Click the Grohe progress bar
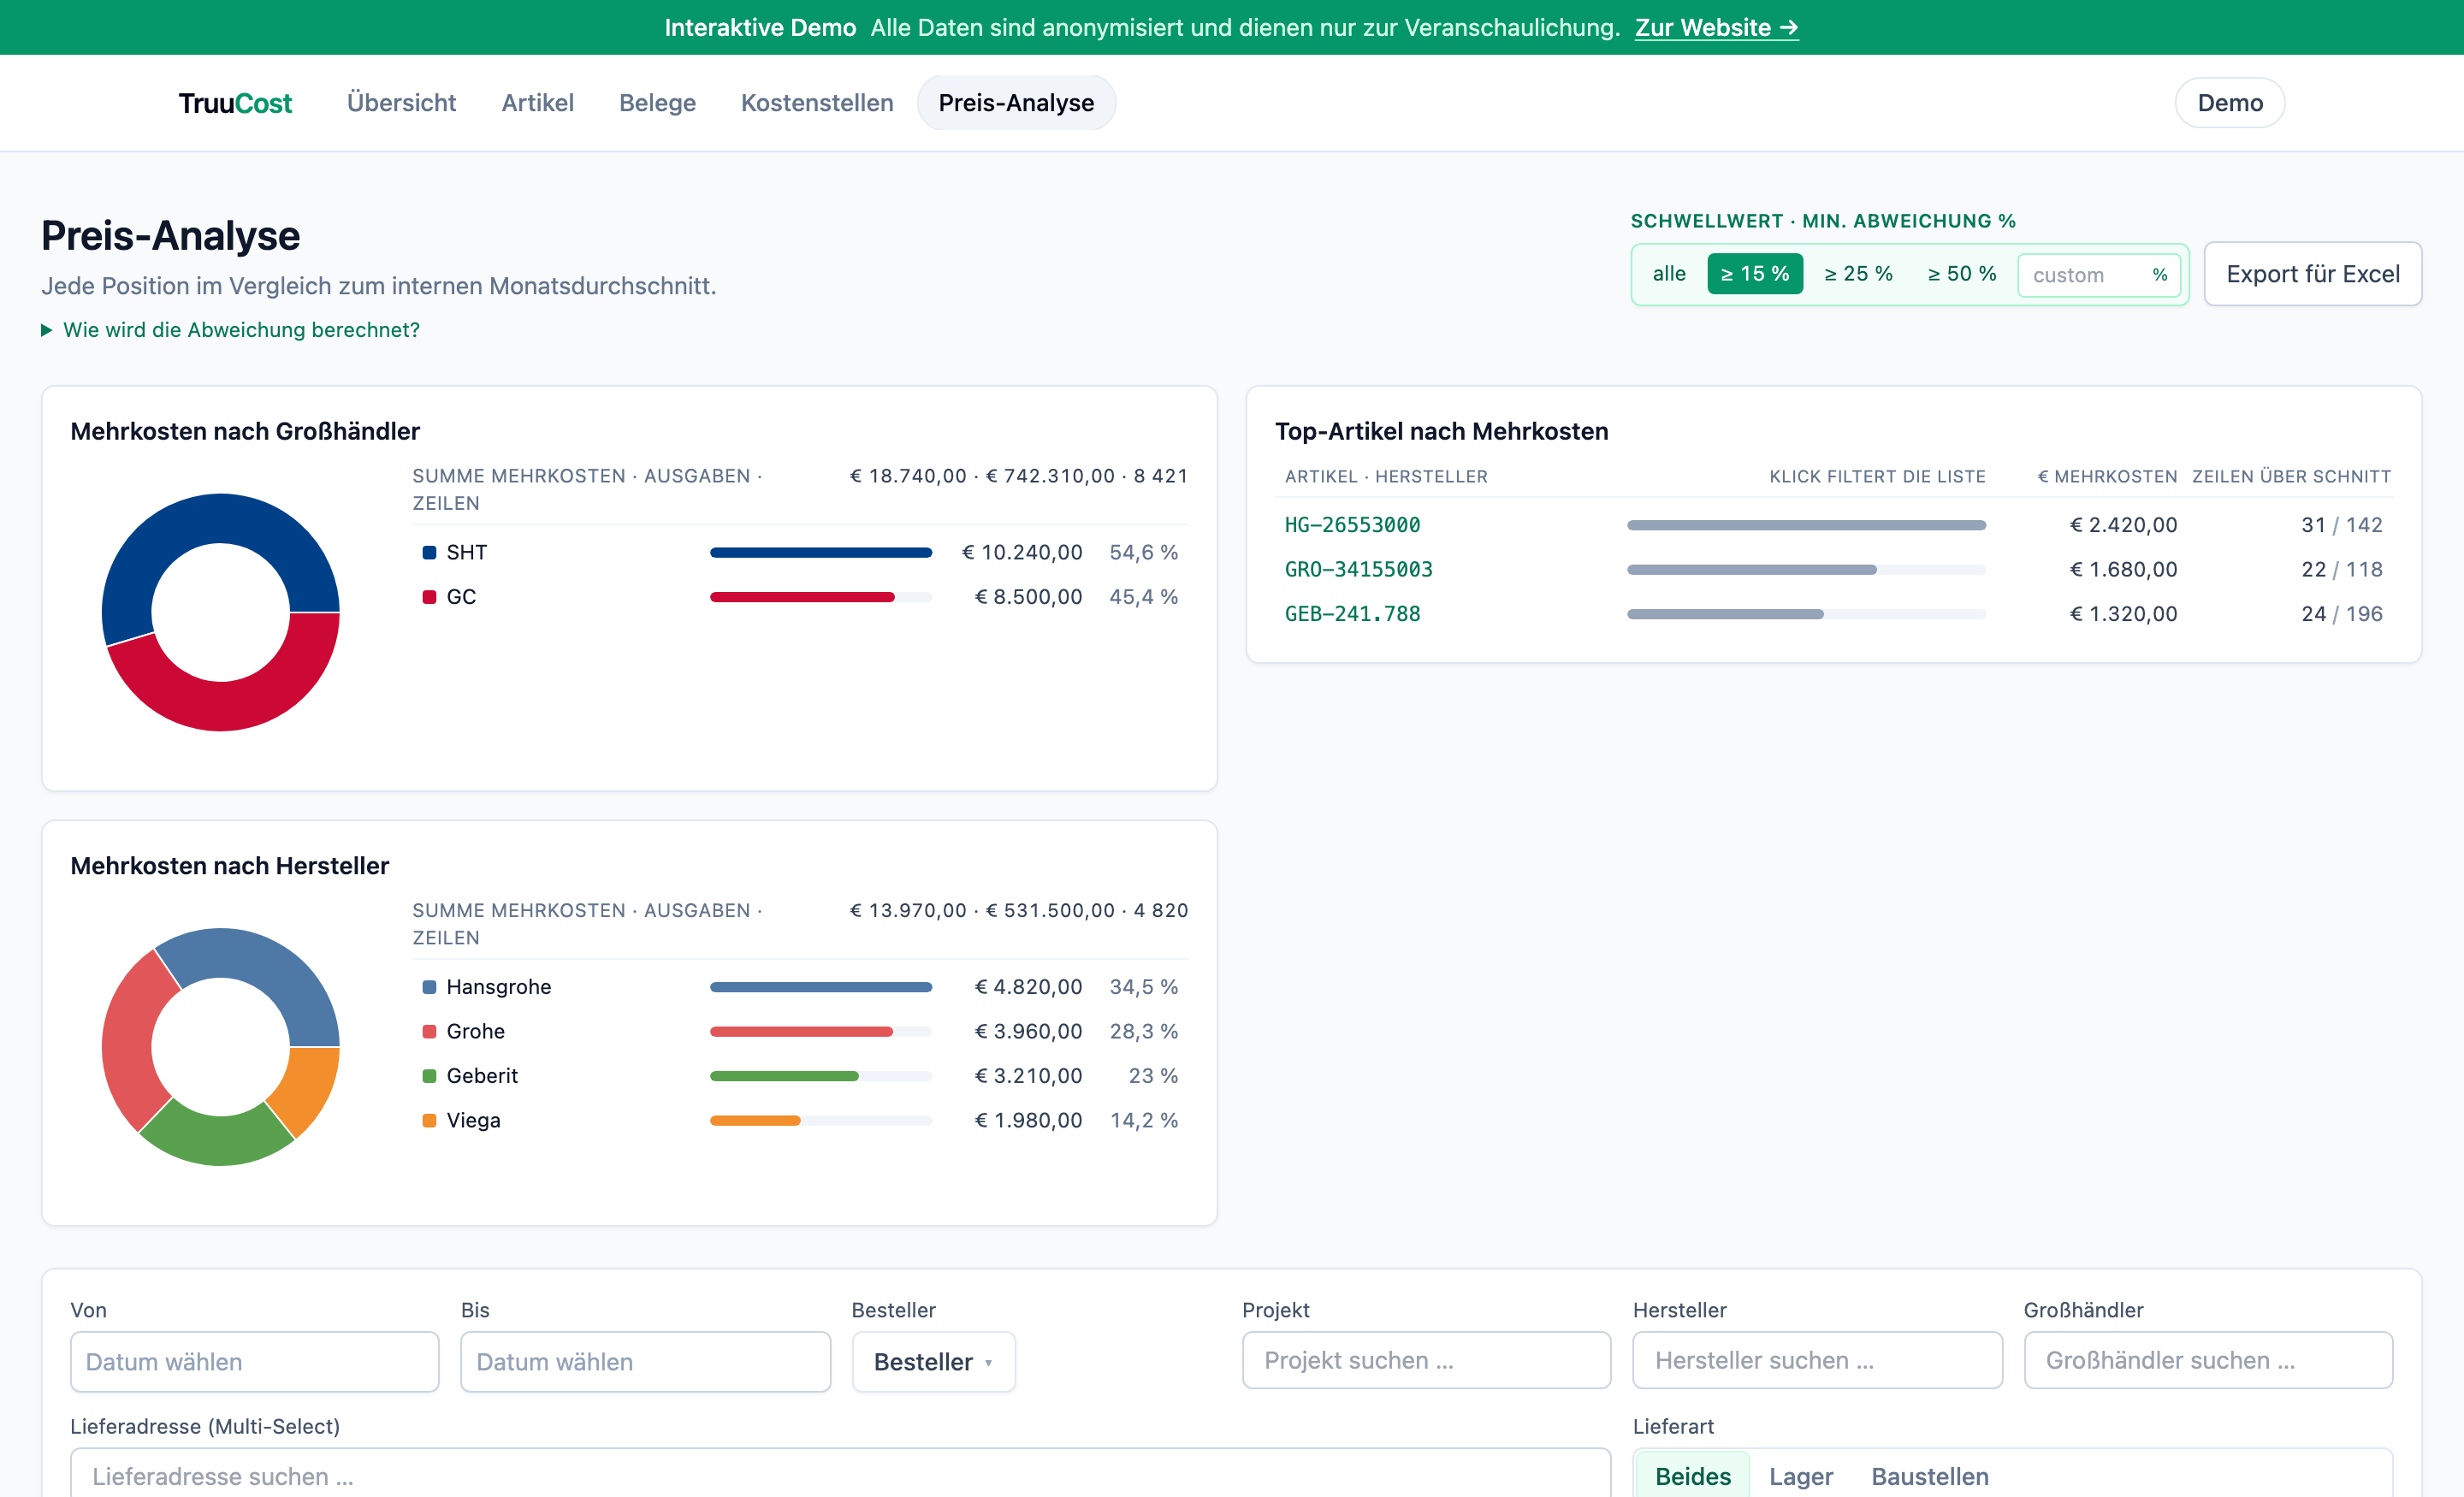2464x1497 pixels. (821, 1031)
